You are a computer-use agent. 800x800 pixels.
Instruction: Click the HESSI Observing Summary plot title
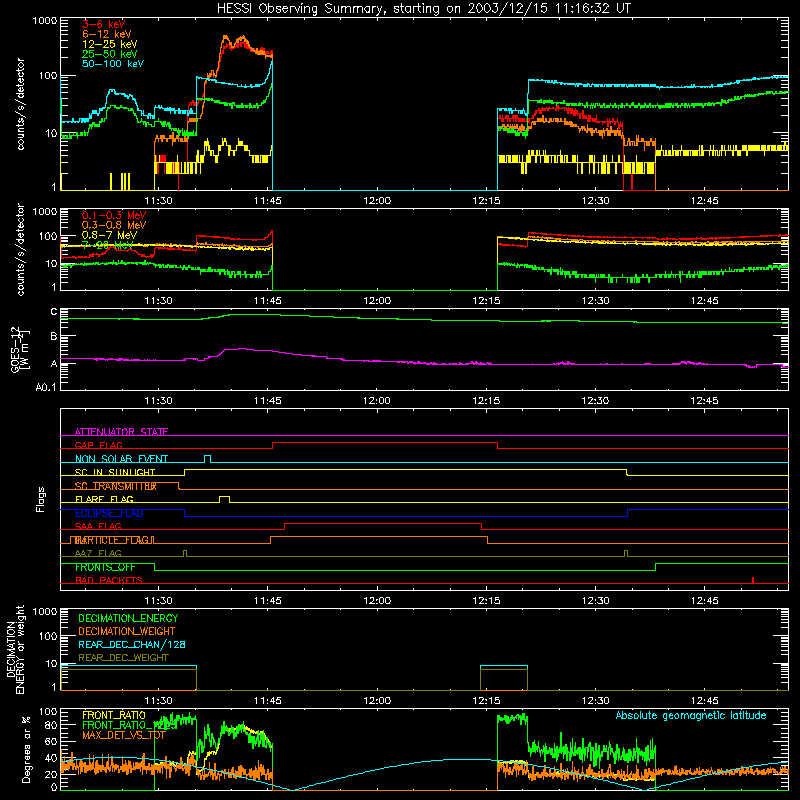click(x=423, y=8)
